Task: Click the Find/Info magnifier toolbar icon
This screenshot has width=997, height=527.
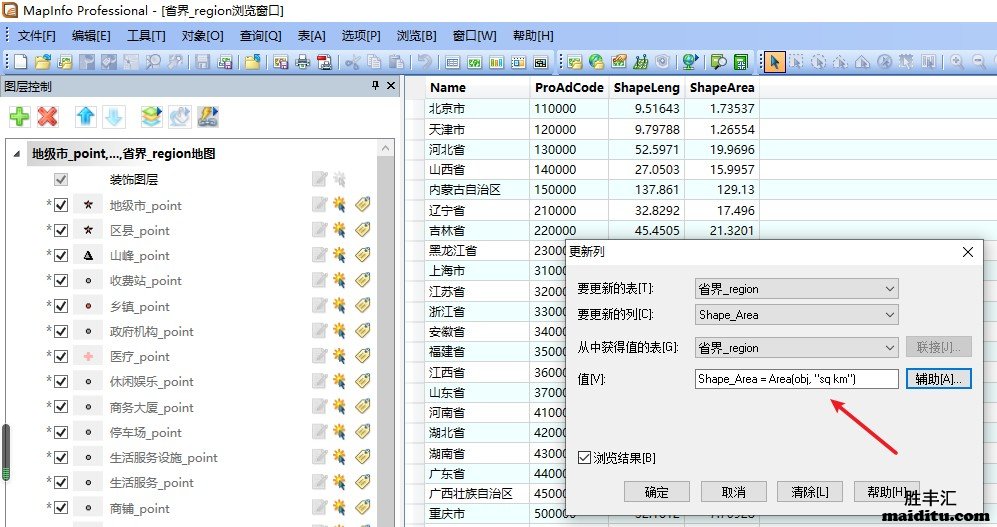Action: tap(719, 62)
